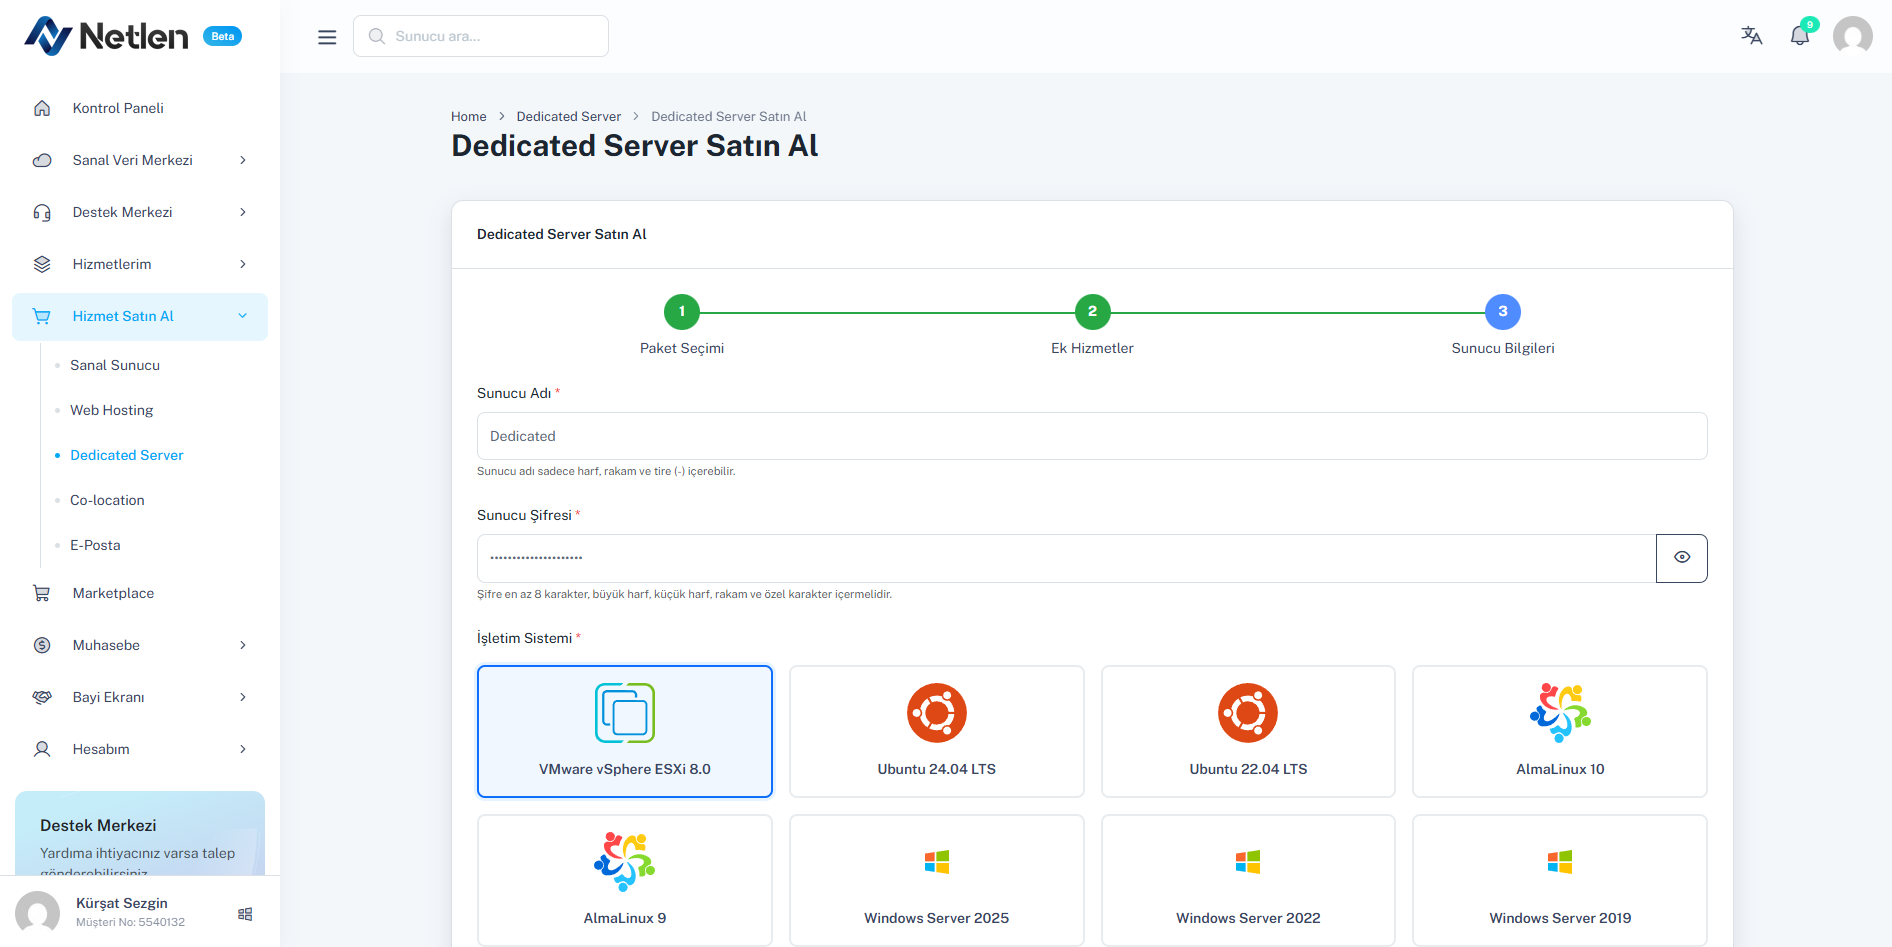Go to Home breadcrumb link
This screenshot has height=947, width=1892.
click(469, 116)
